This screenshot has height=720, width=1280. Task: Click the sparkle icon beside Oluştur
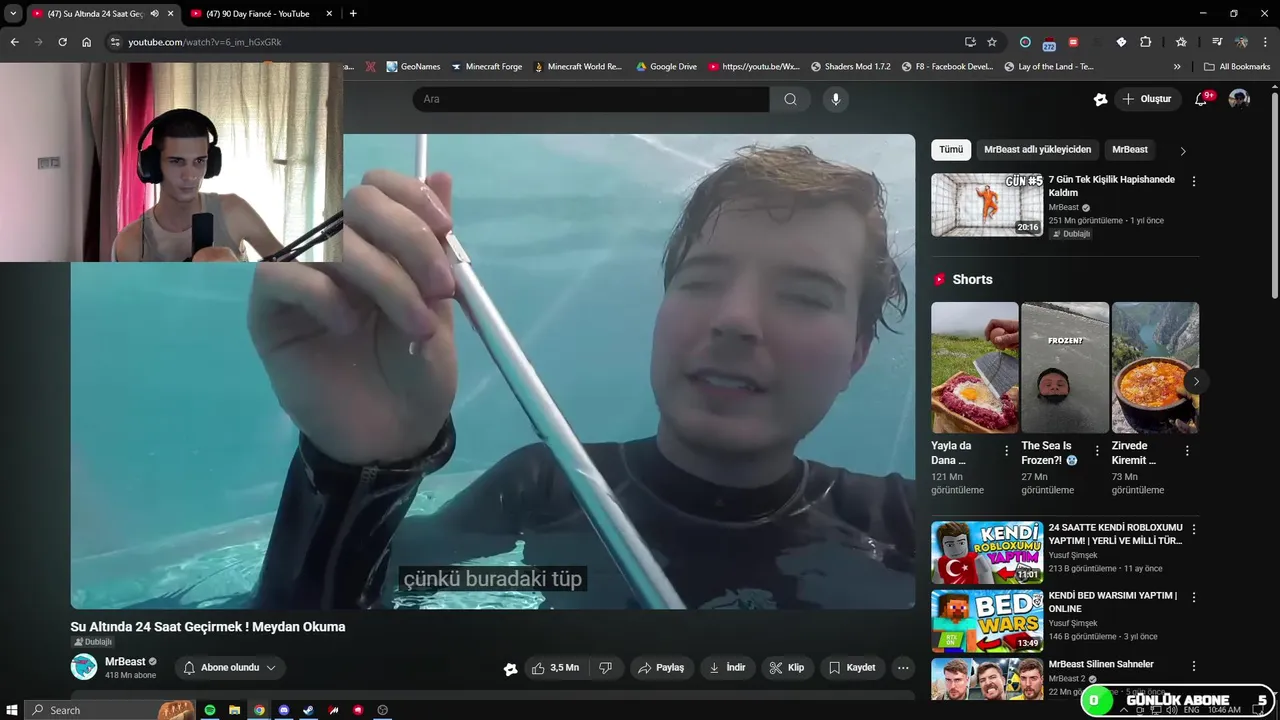coord(1101,99)
